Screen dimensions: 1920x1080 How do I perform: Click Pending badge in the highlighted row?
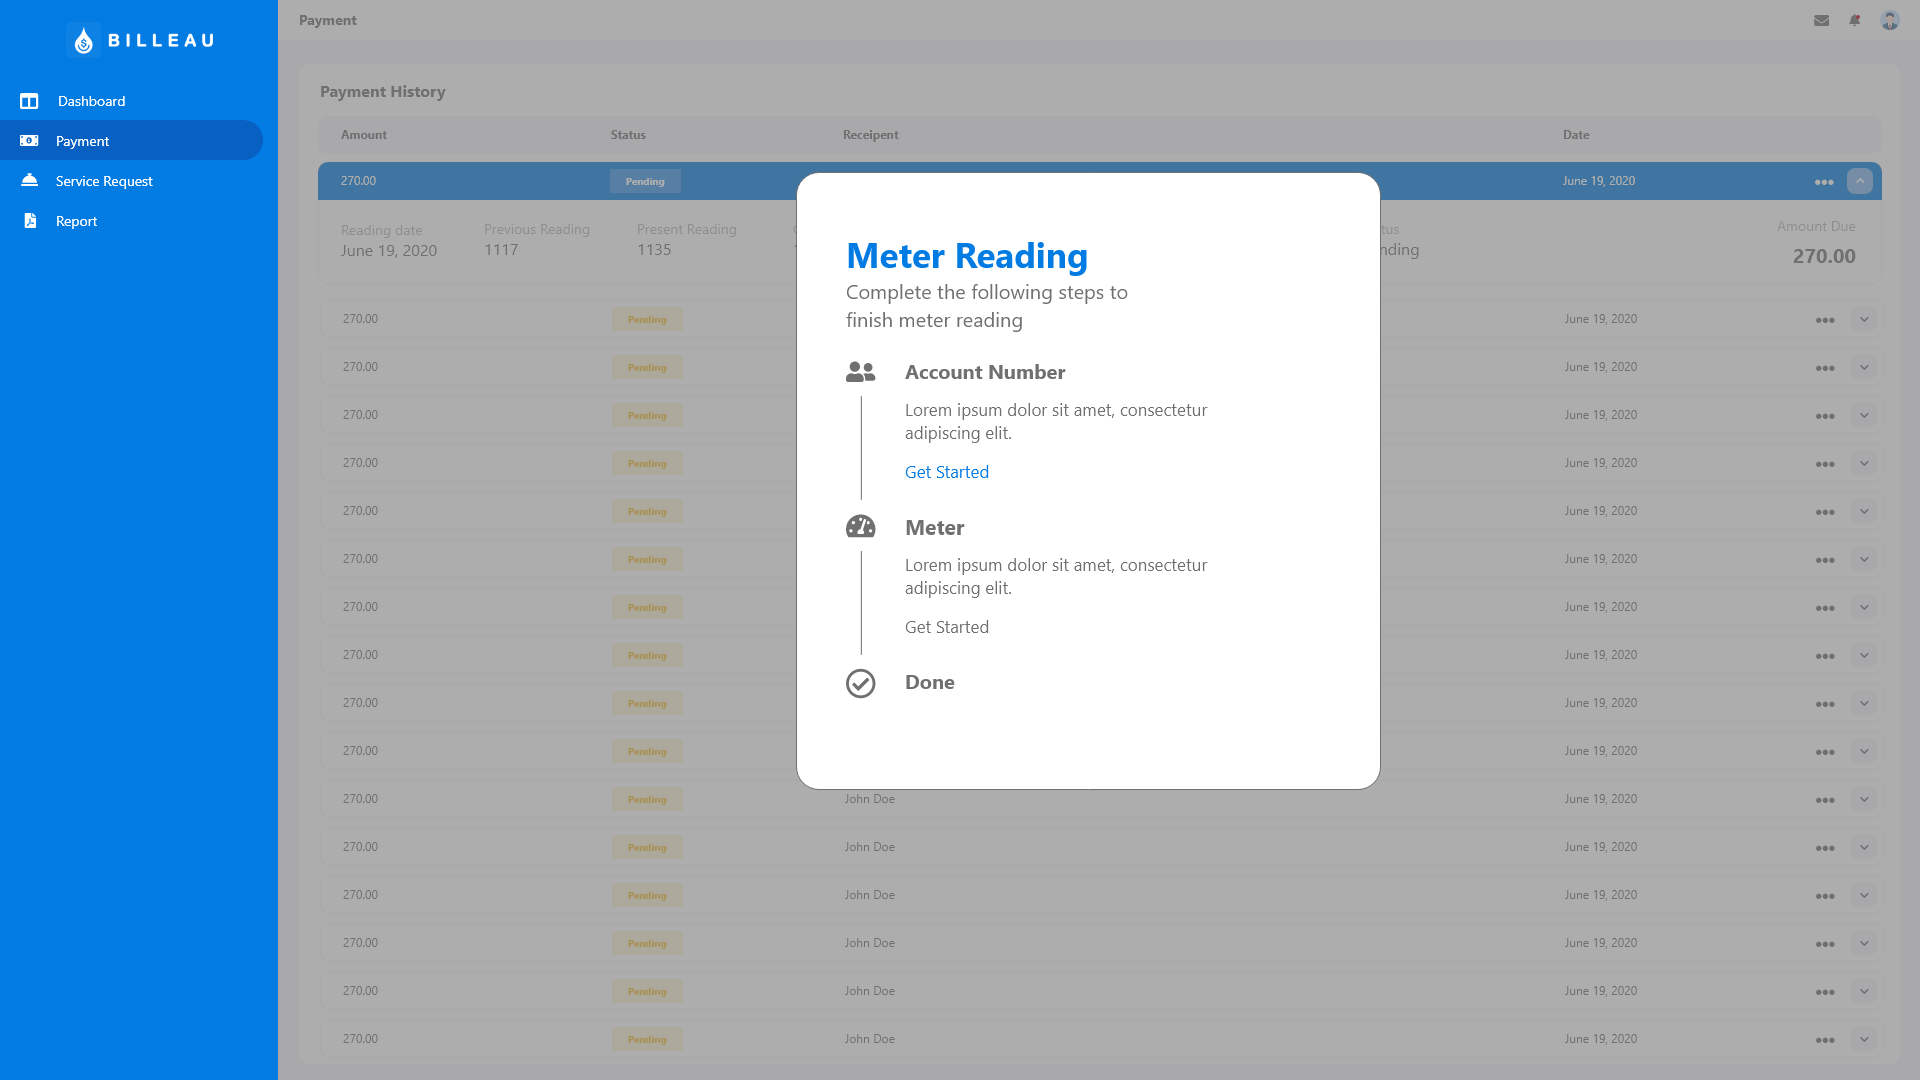pos(645,181)
